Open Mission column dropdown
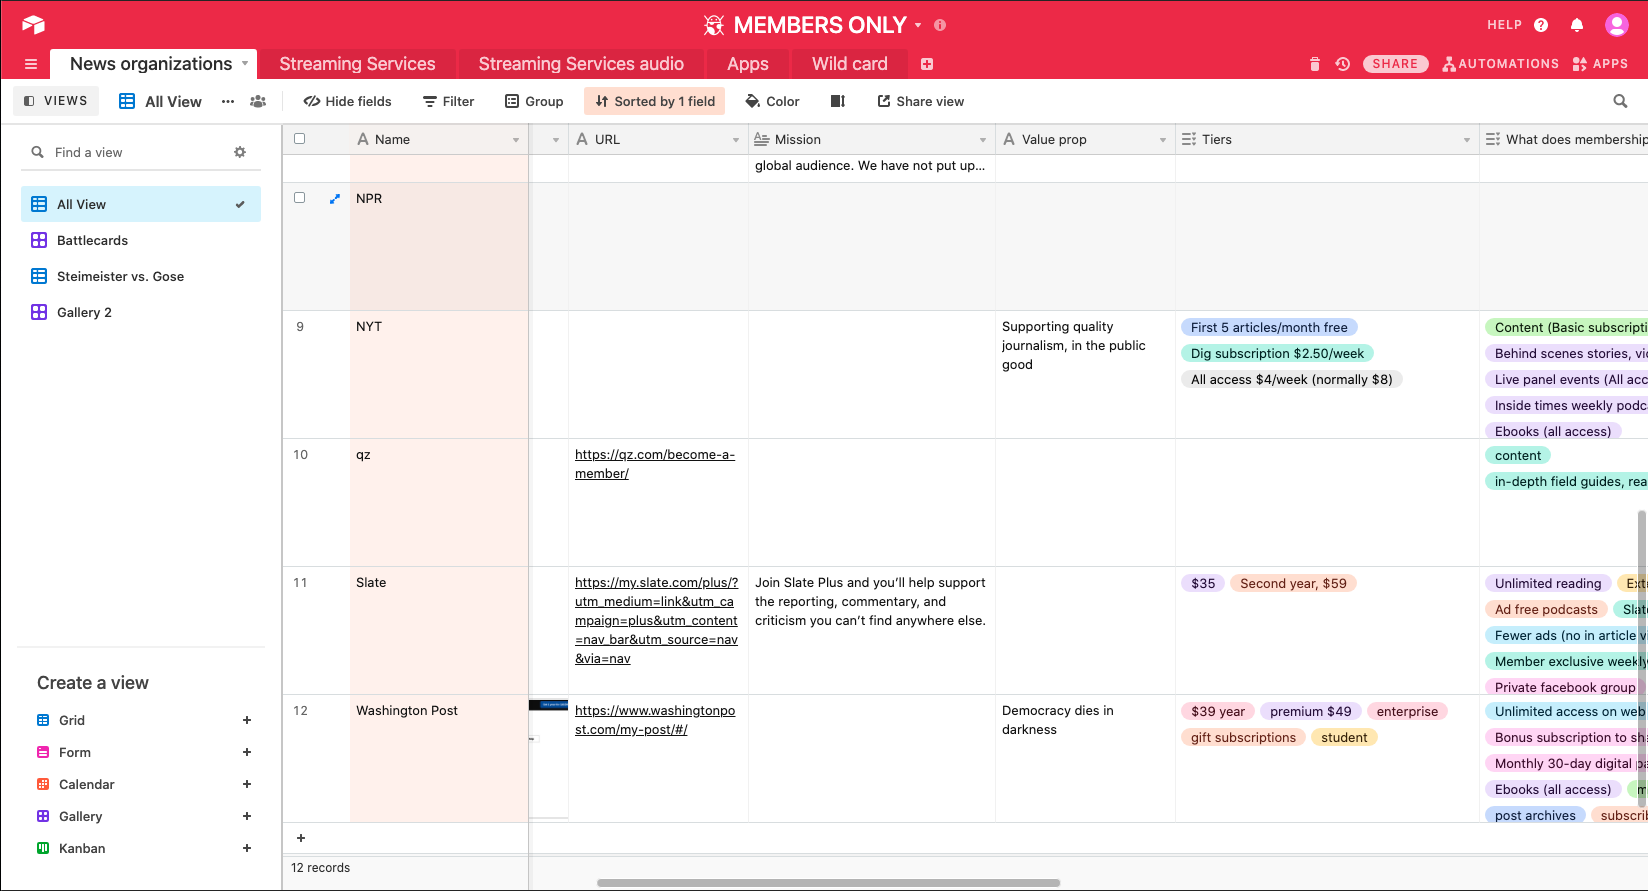 [x=983, y=140]
